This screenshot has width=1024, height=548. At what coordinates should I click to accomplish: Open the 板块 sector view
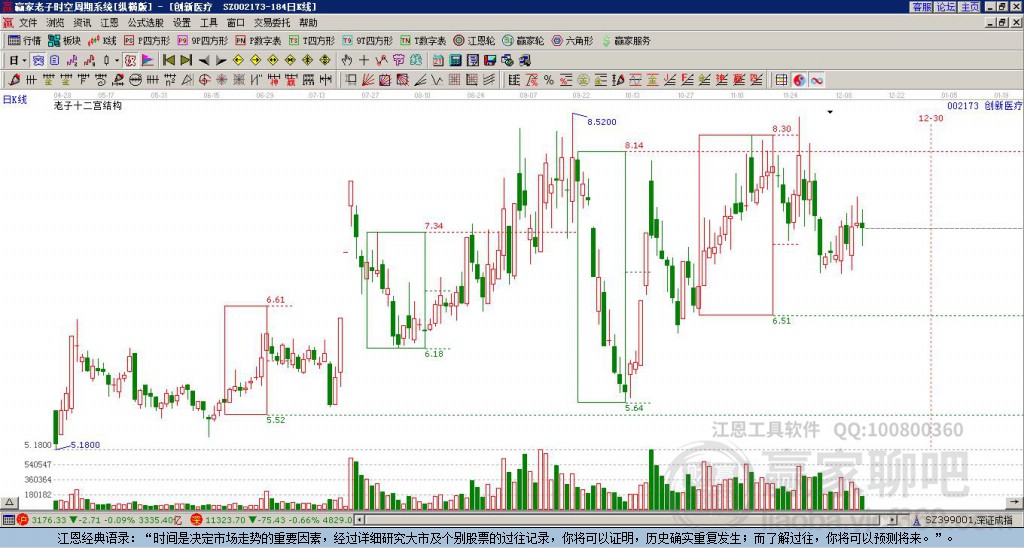(65, 40)
